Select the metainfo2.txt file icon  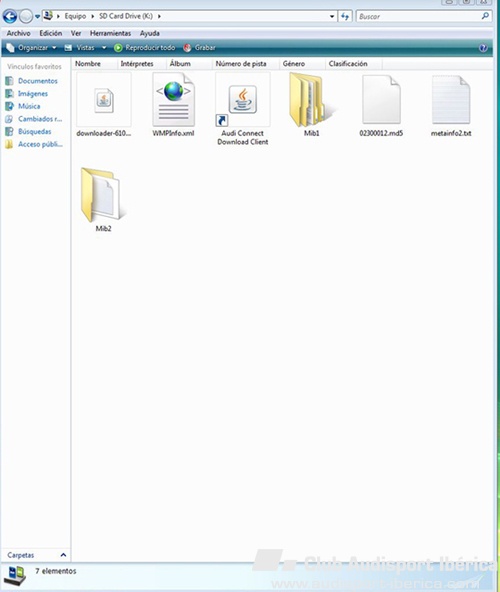tap(451, 100)
